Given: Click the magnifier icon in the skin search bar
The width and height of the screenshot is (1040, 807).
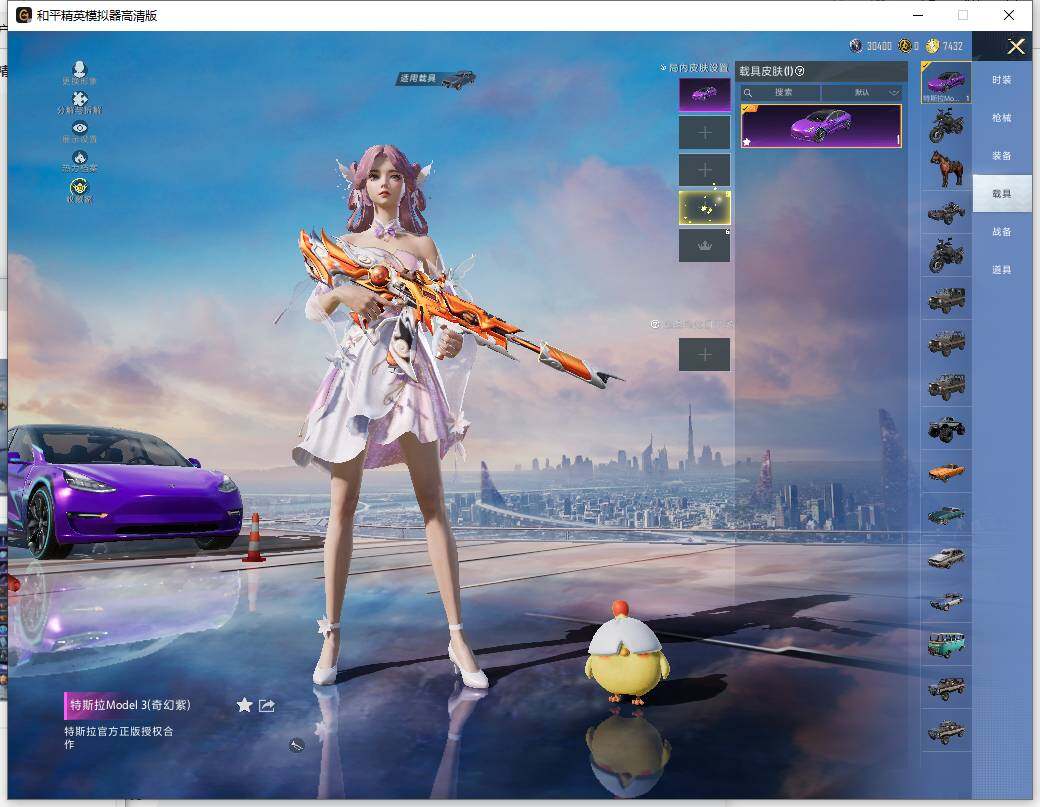Looking at the screenshot, I should 747,92.
